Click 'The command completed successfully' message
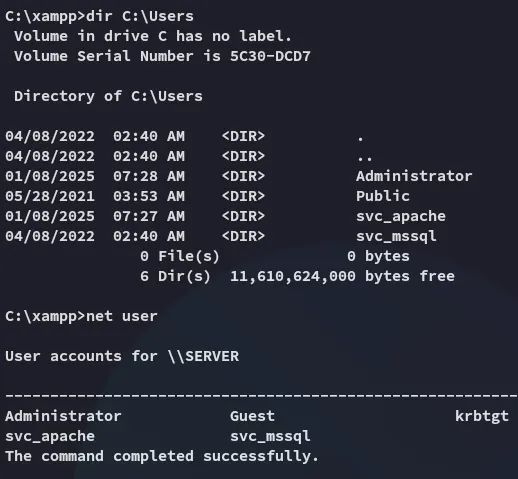518x479 pixels. click(x=162, y=457)
